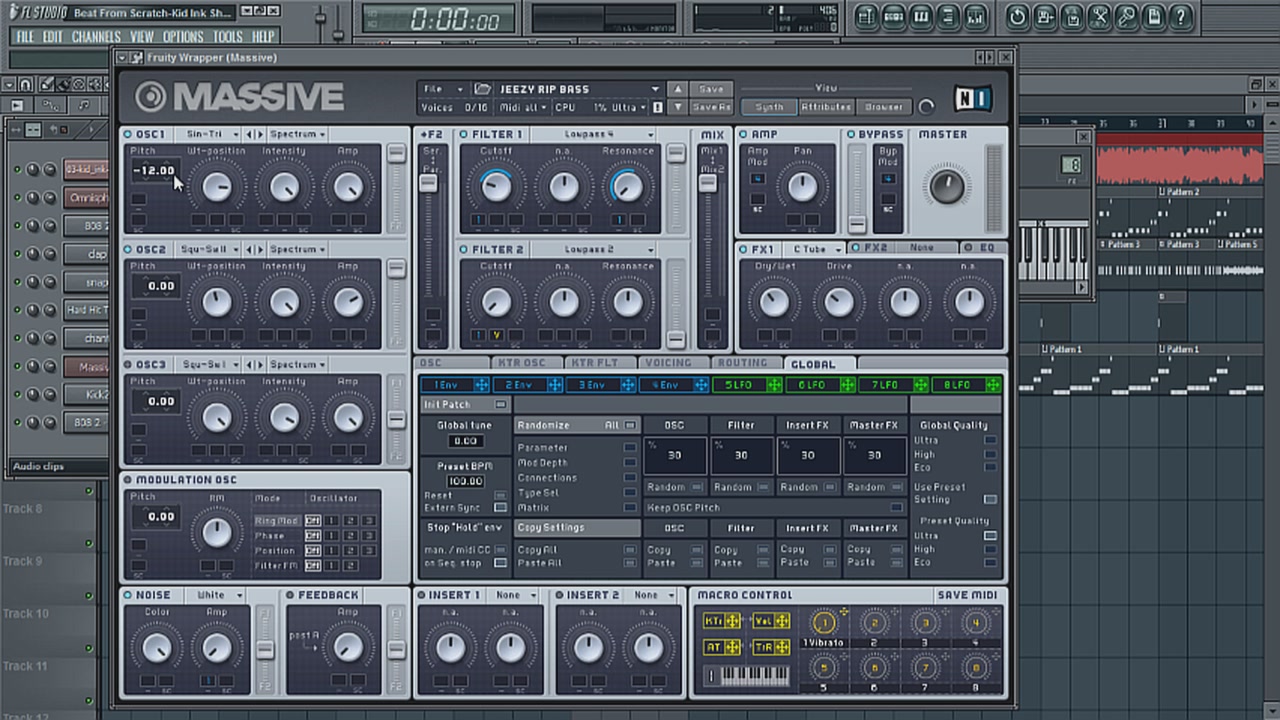Open the FL Studio playlist view icon
The width and height of the screenshot is (1280, 720).
pyautogui.click(x=866, y=17)
